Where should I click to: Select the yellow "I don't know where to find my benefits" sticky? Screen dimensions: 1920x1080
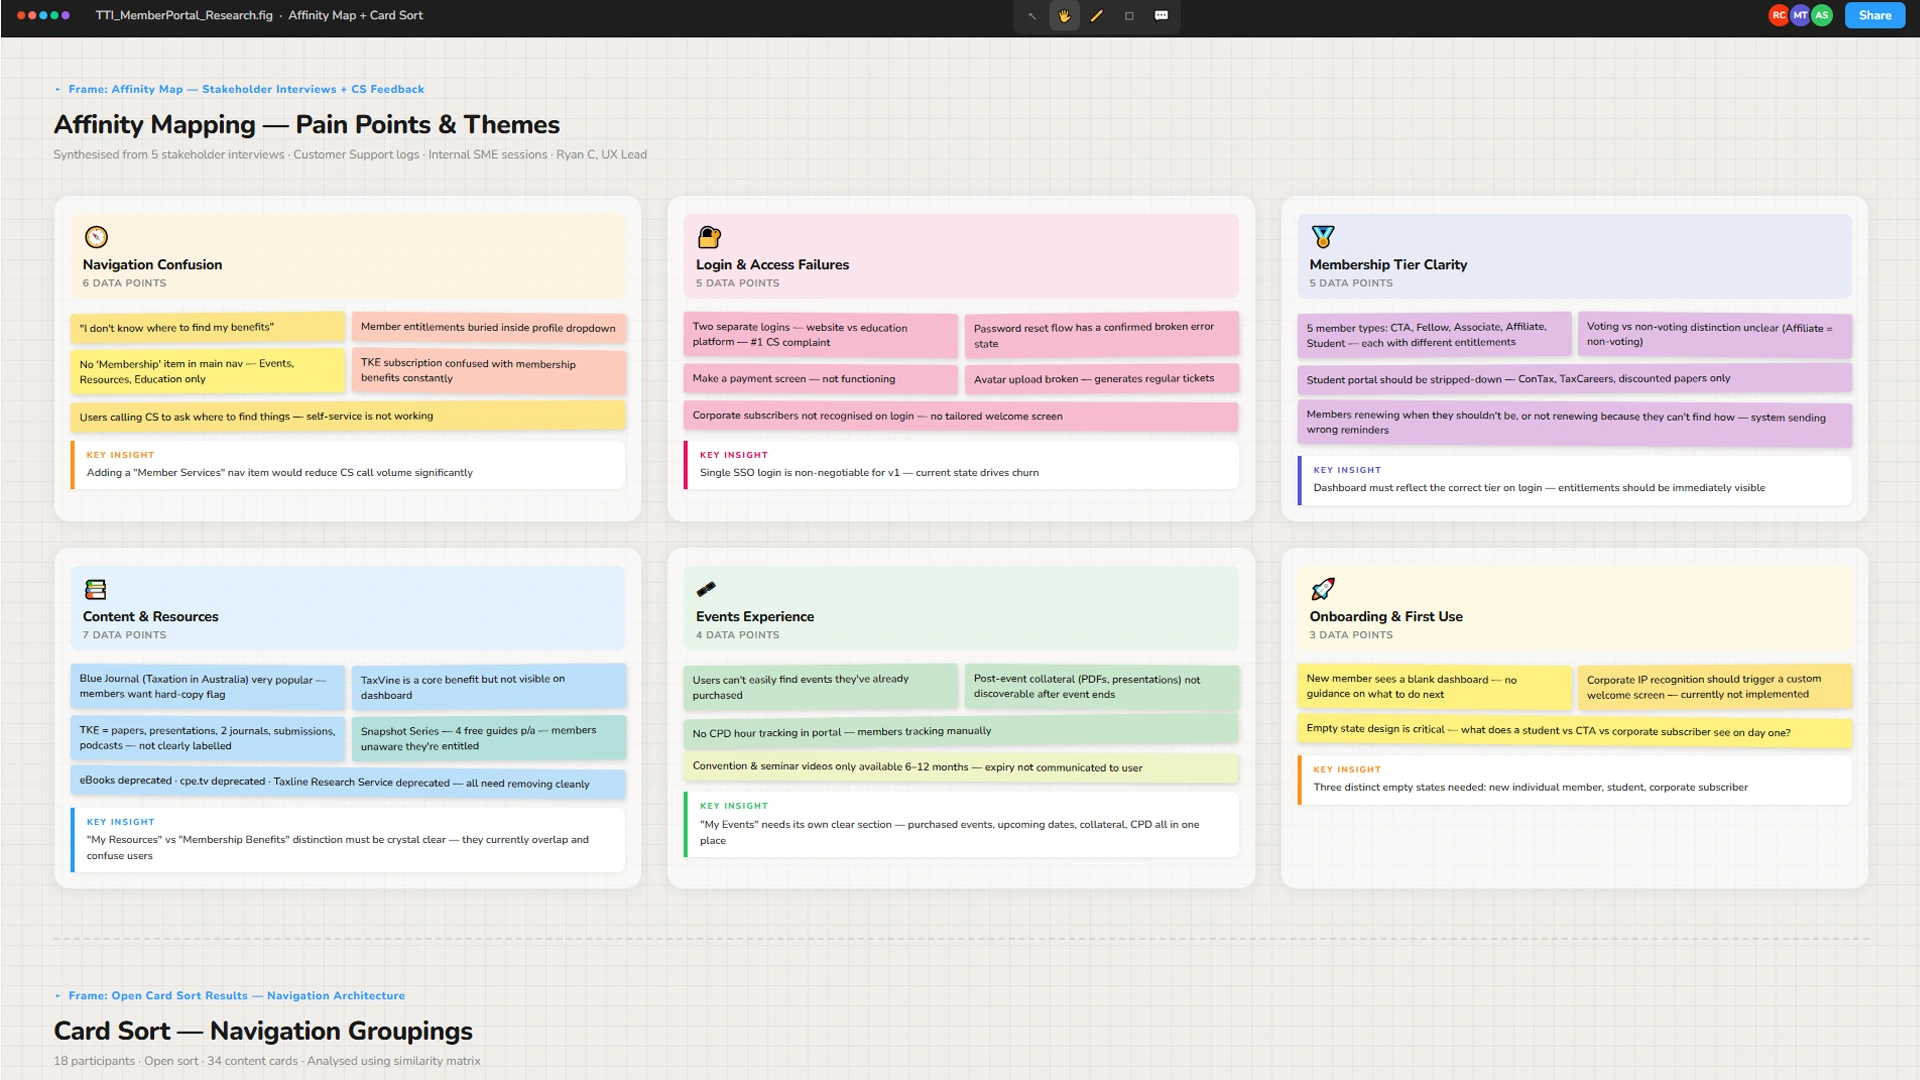coord(207,328)
